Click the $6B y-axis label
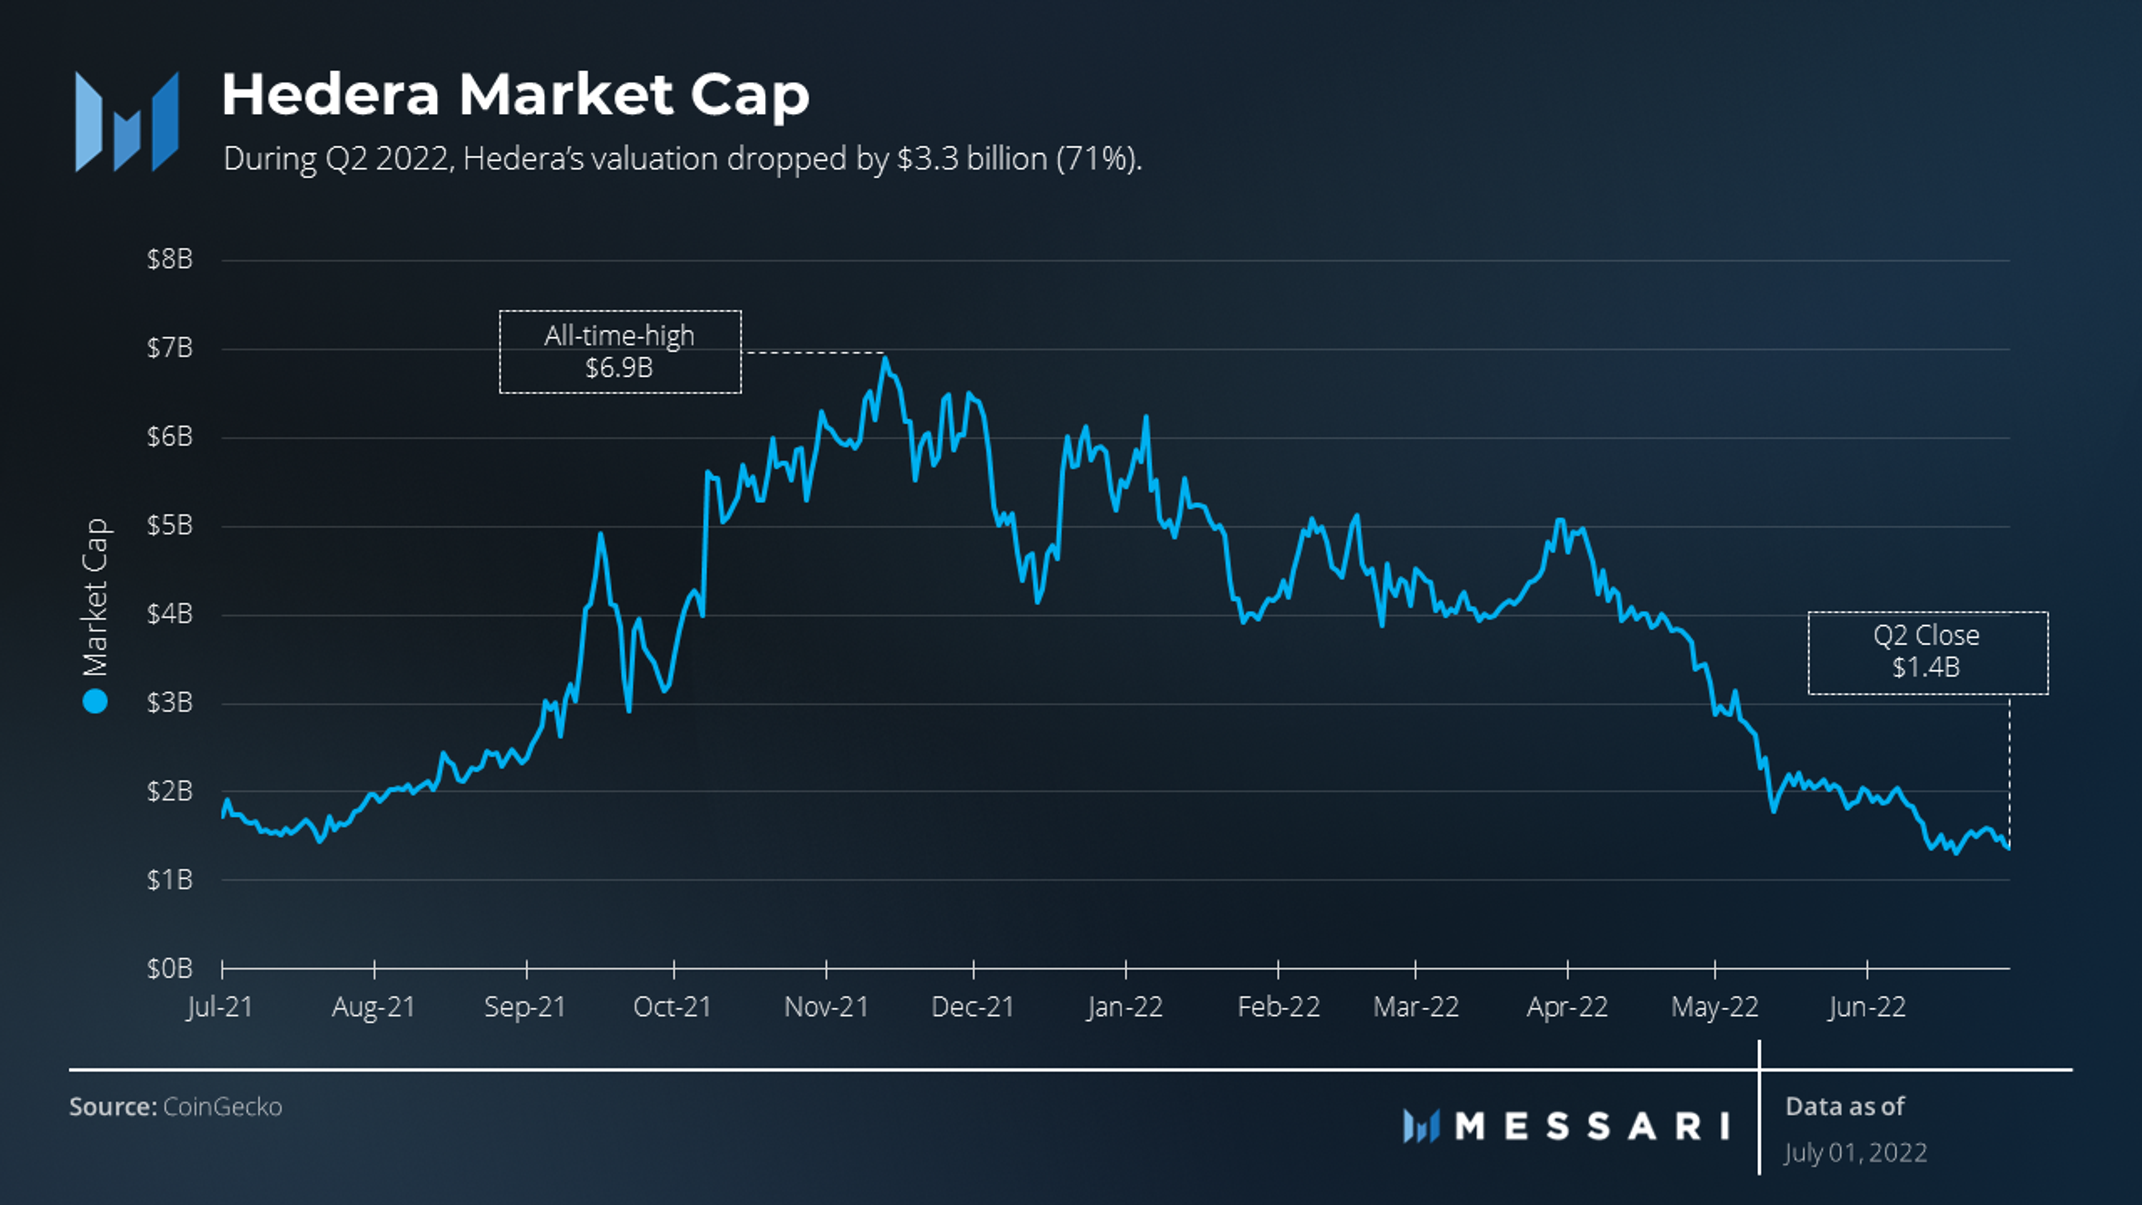The image size is (2142, 1205). [170, 437]
